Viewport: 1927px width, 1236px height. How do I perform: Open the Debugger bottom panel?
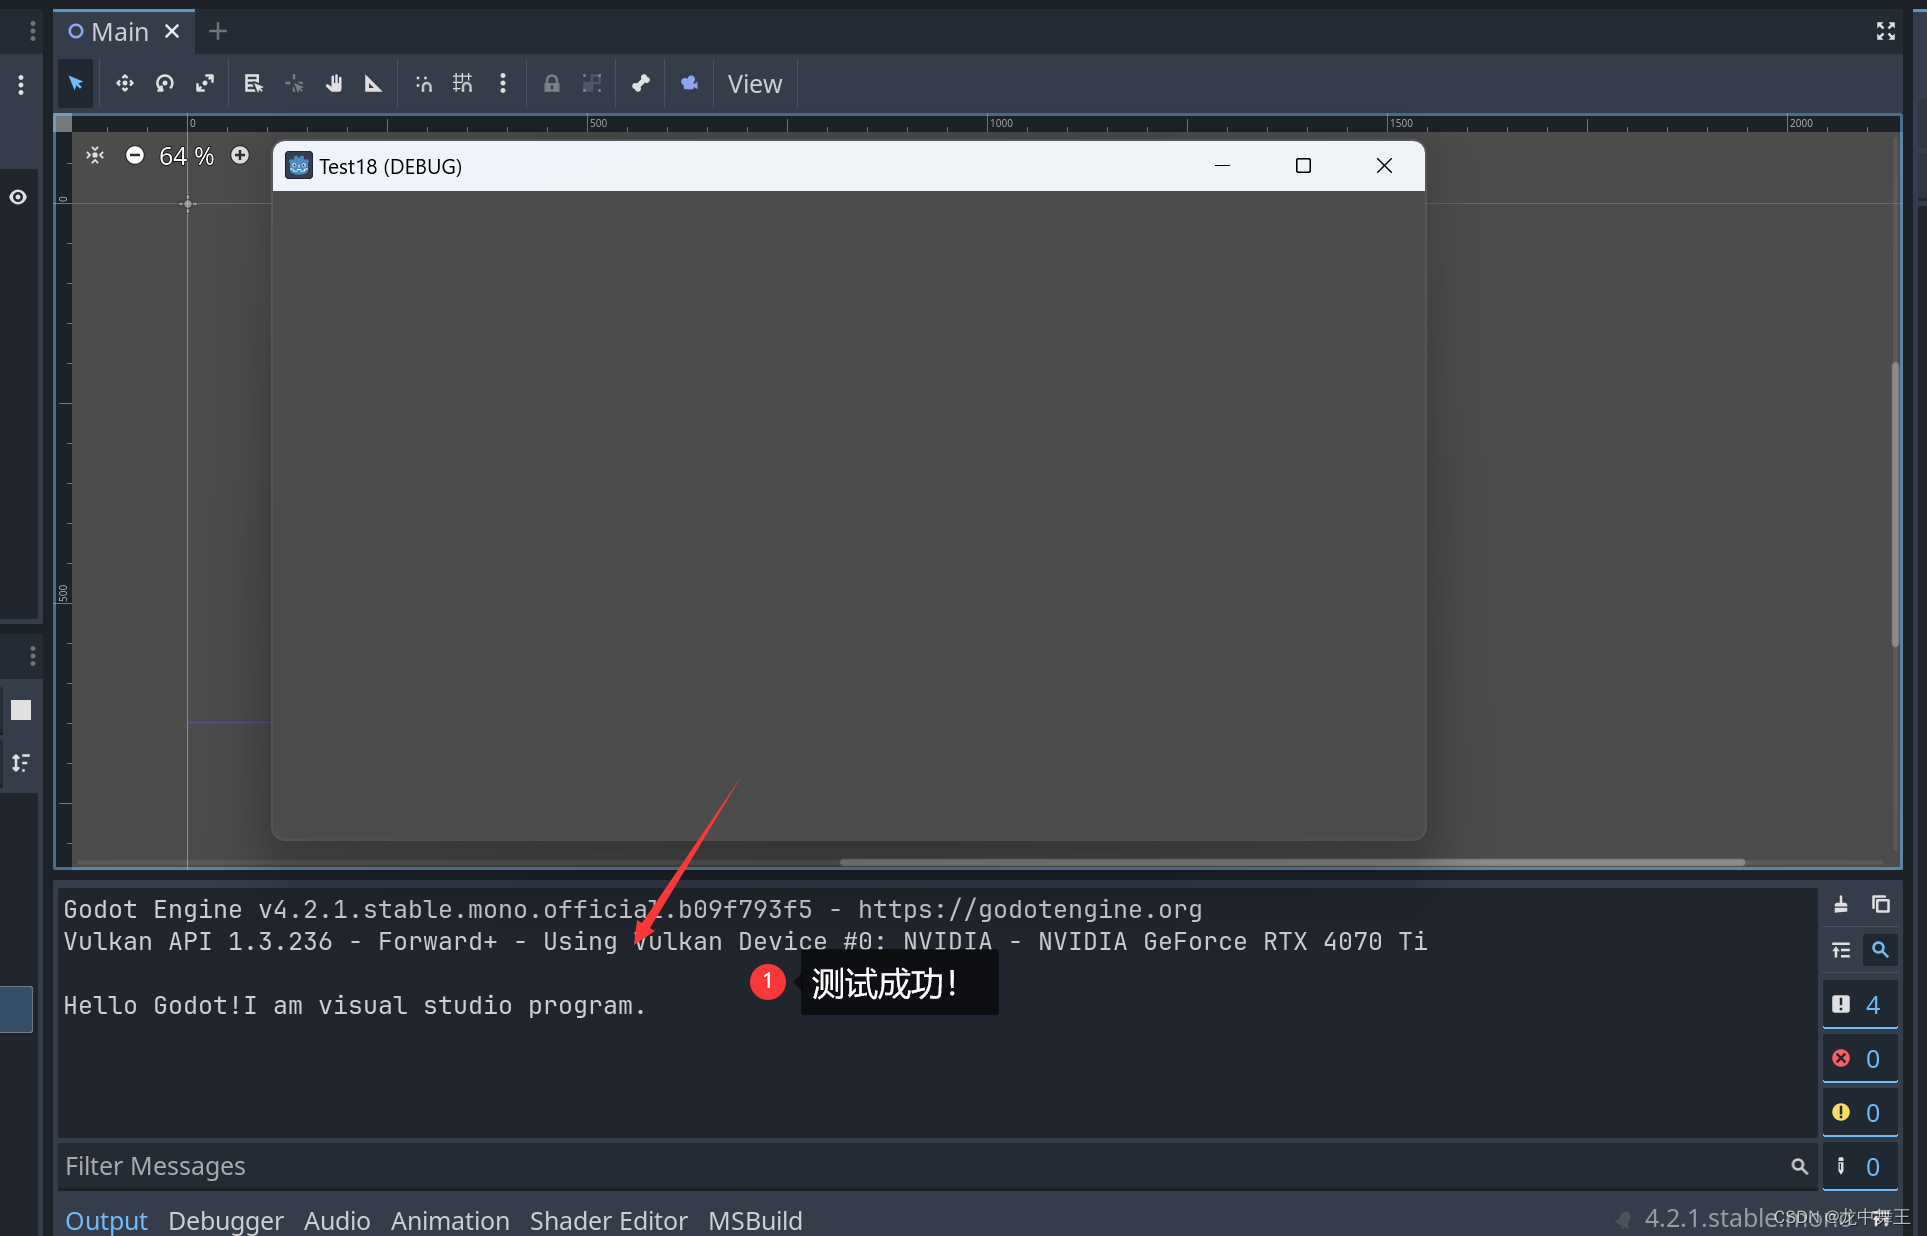coord(226,1220)
